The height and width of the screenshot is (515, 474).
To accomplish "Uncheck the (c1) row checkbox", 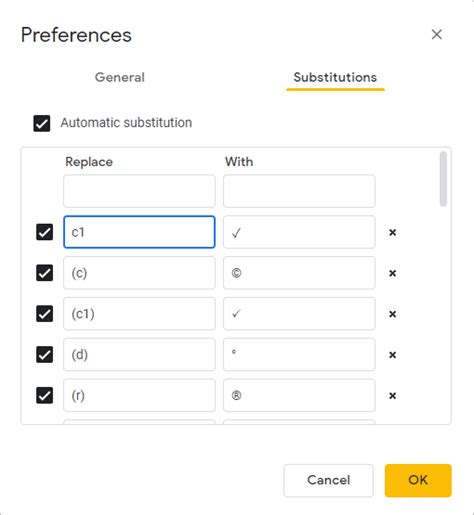I will coord(44,314).
